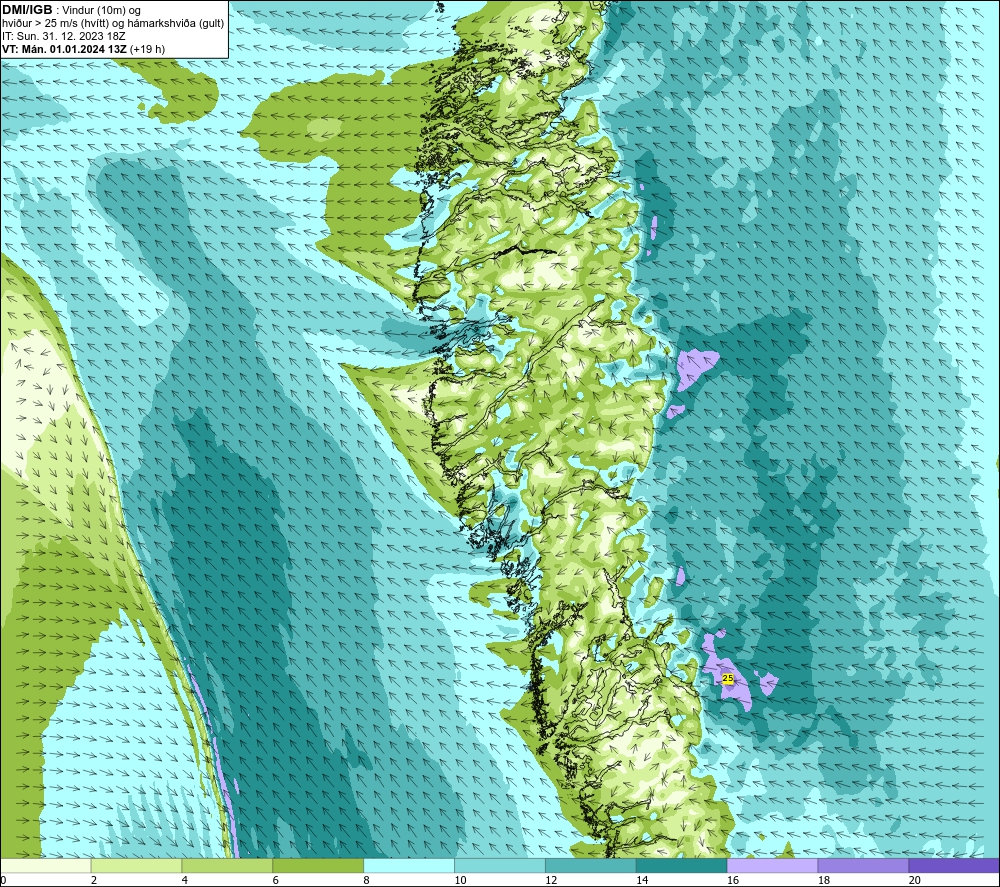Select the 18–20 m/s medium purple swatch
The image size is (1000, 887).
point(864,865)
